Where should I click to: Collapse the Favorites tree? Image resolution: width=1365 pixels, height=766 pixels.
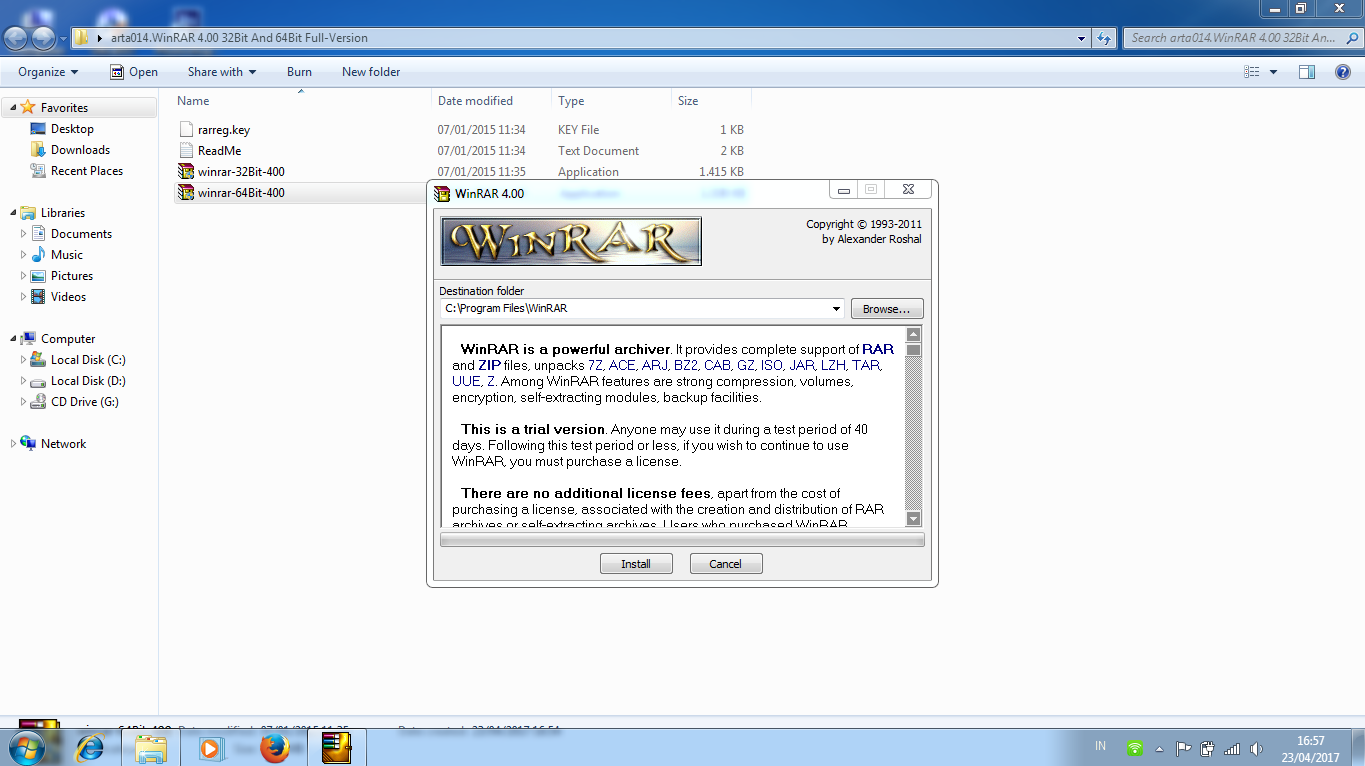click(x=13, y=108)
